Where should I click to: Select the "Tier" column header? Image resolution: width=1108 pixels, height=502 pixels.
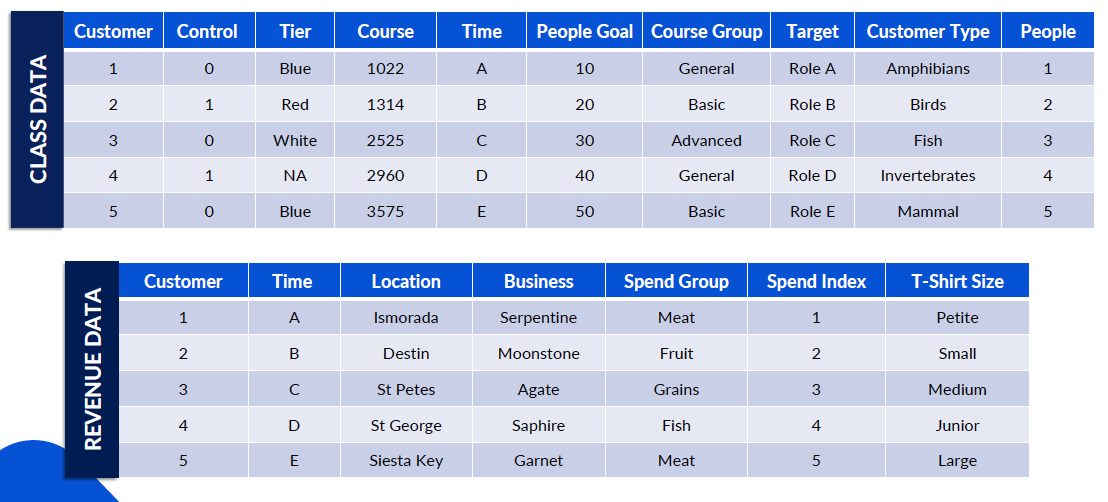click(x=295, y=32)
